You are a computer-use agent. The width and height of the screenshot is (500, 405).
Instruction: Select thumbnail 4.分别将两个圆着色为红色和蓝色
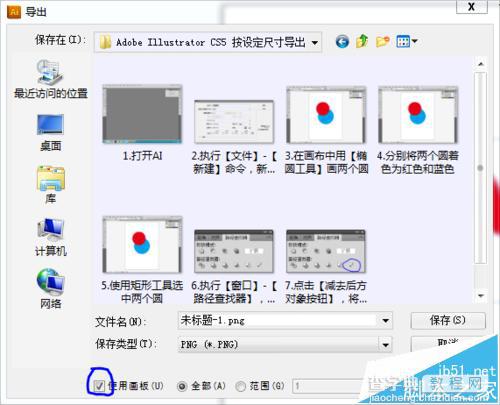[x=418, y=115]
